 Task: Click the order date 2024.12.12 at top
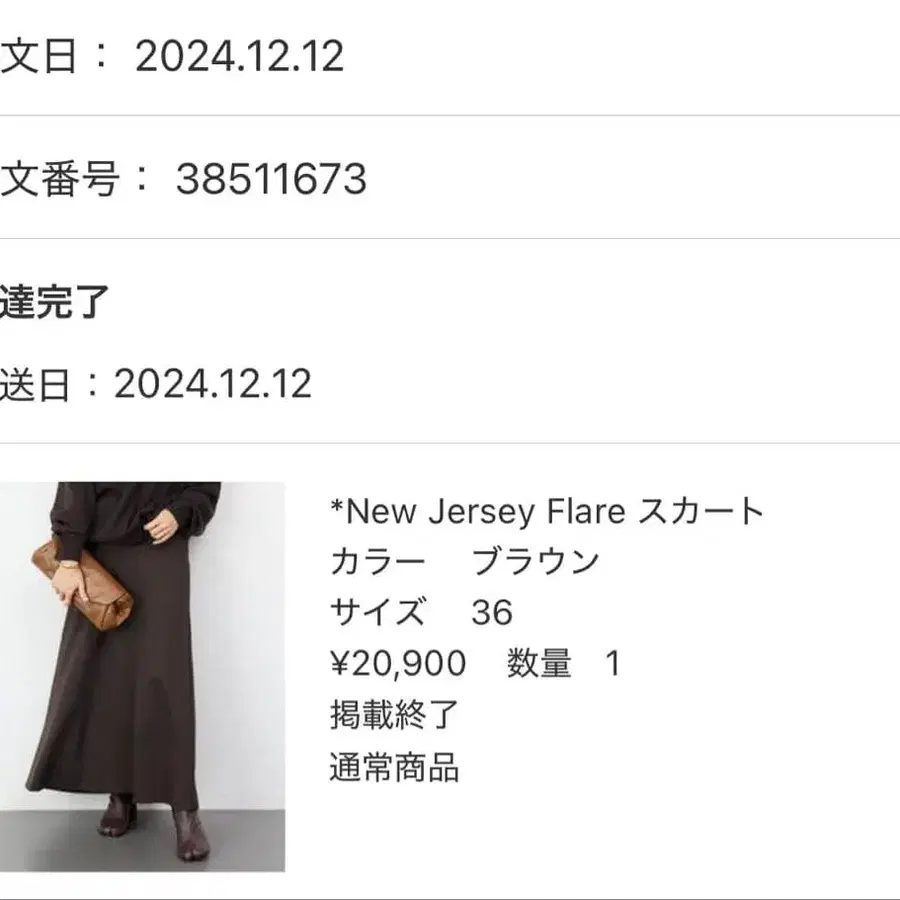(x=239, y=56)
